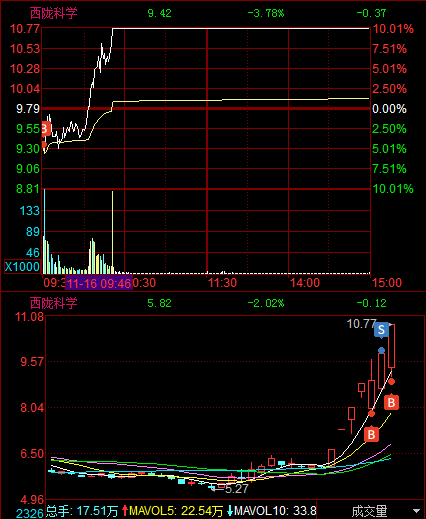Viewport: 426px width, 519px height.
Task: Click the 10.28 price axis label
Action: click(25, 69)
